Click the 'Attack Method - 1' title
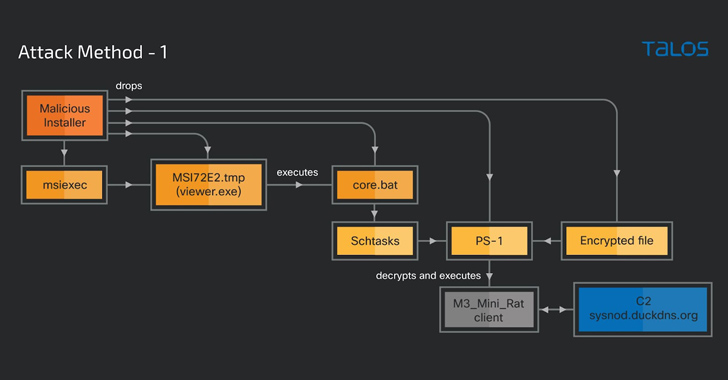 tap(92, 52)
